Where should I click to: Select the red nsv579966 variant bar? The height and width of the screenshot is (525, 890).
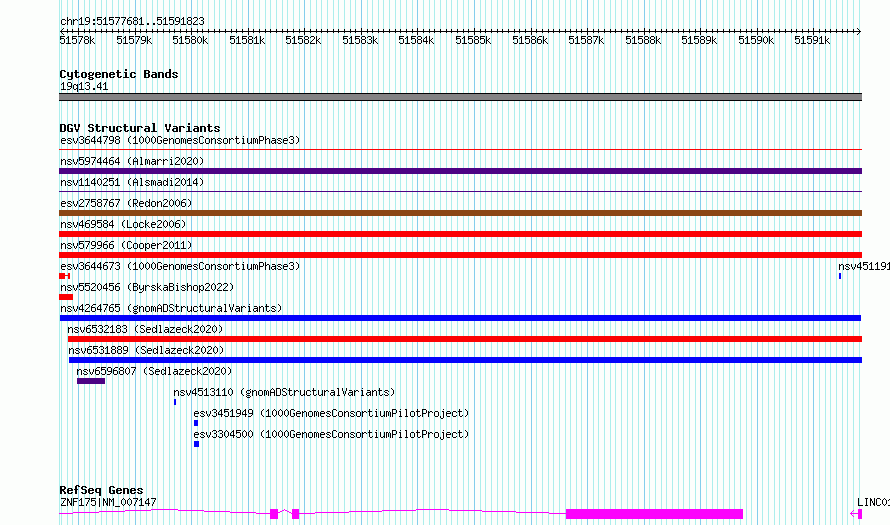coord(460,255)
